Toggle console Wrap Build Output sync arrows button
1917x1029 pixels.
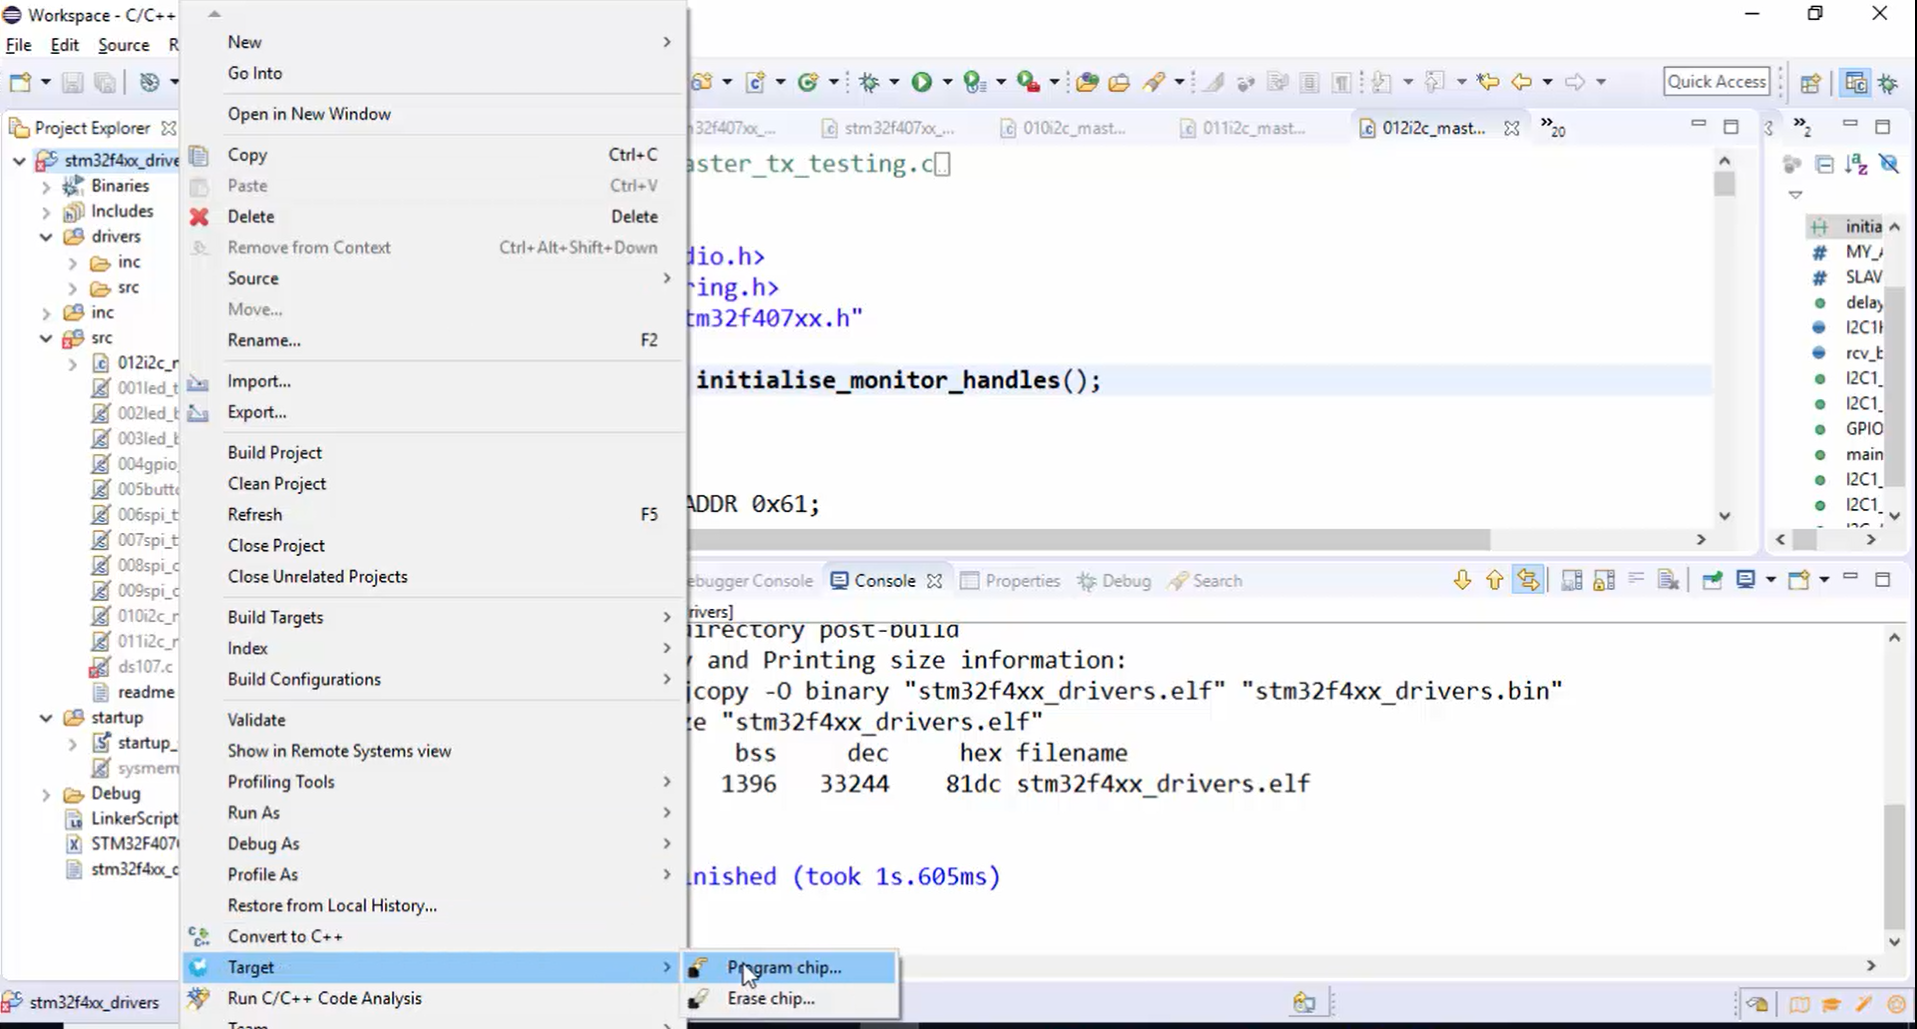[x=1528, y=580]
